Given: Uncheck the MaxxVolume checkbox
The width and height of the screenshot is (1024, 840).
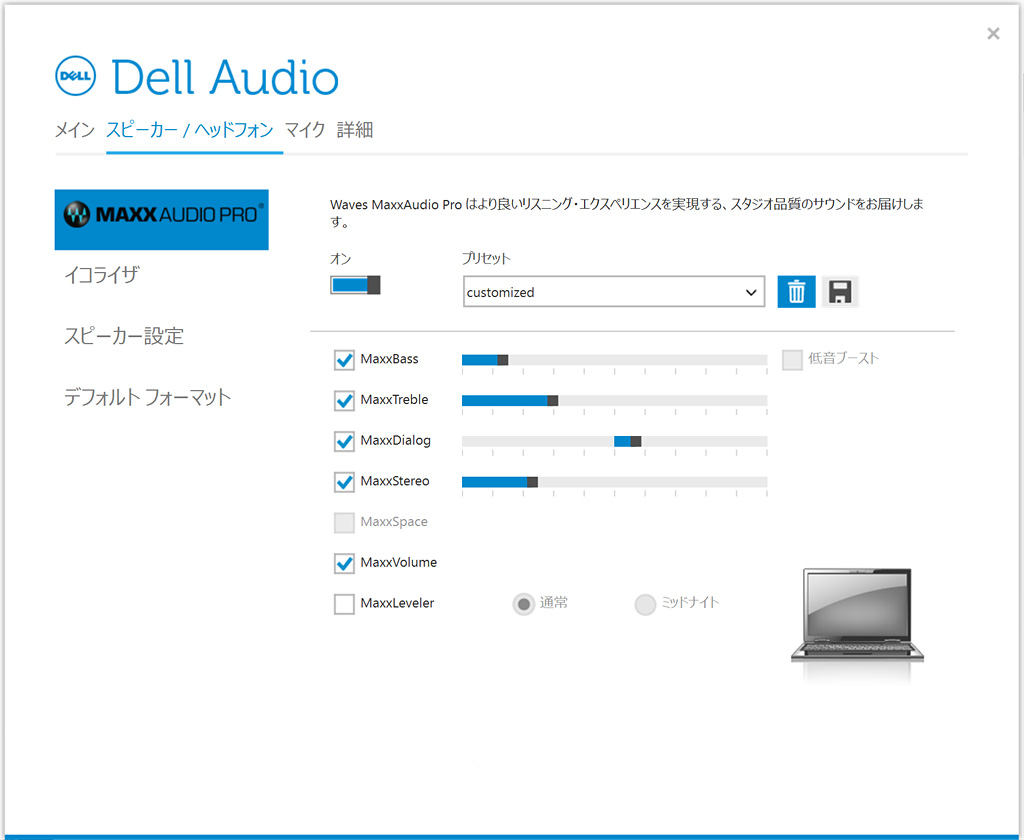Looking at the screenshot, I should [344, 563].
